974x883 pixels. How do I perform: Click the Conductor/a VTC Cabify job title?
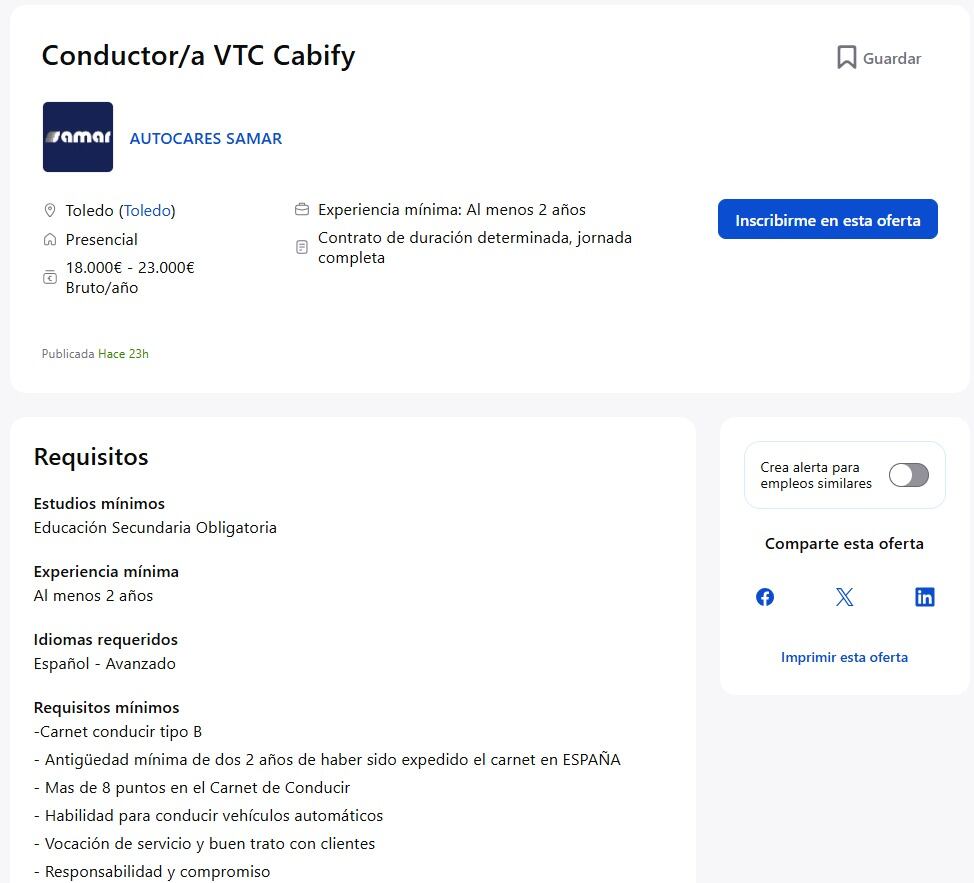pyautogui.click(x=197, y=55)
